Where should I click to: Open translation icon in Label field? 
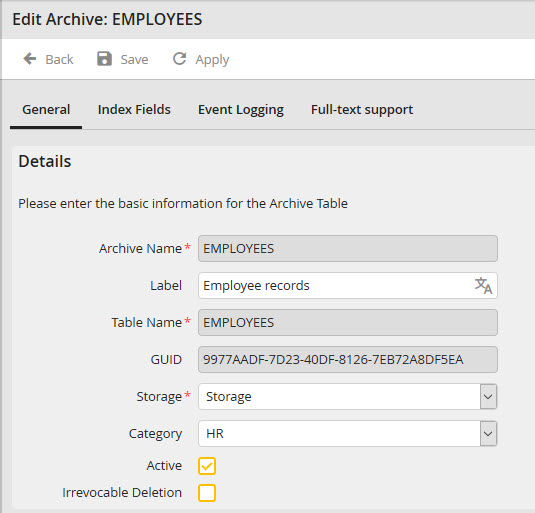483,285
